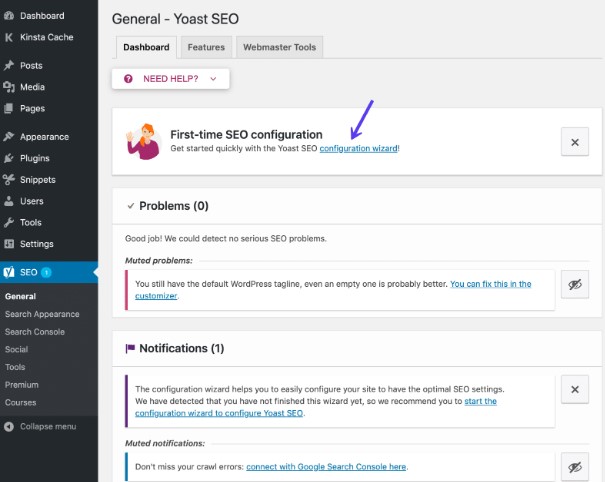Viewport: 605px width, 482px height.
Task: Click the Posts pushpin icon
Action: 9,66
